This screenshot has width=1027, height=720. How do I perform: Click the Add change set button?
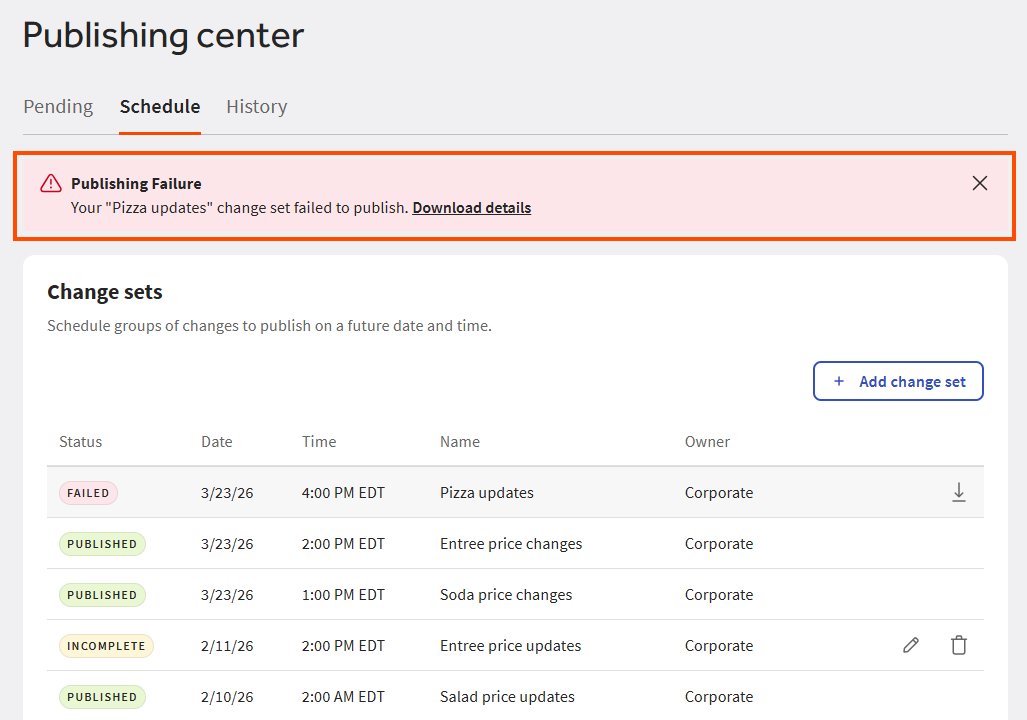pos(898,381)
